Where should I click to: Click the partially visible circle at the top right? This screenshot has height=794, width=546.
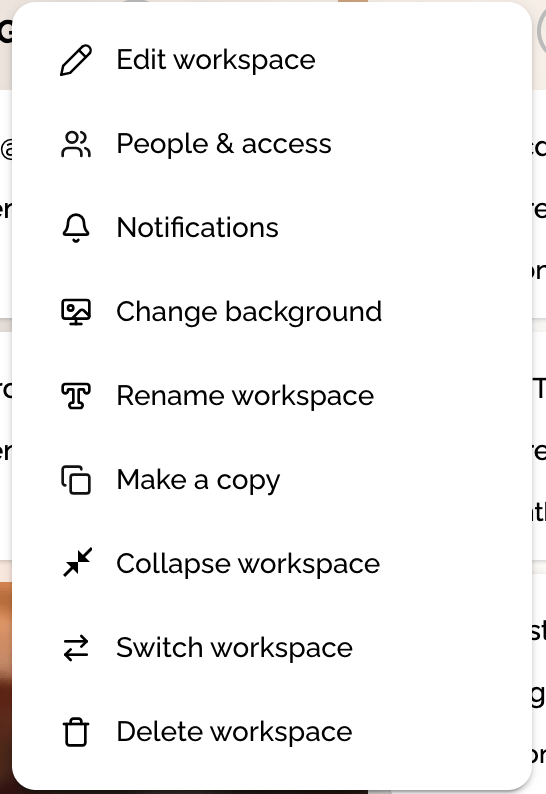click(541, 30)
